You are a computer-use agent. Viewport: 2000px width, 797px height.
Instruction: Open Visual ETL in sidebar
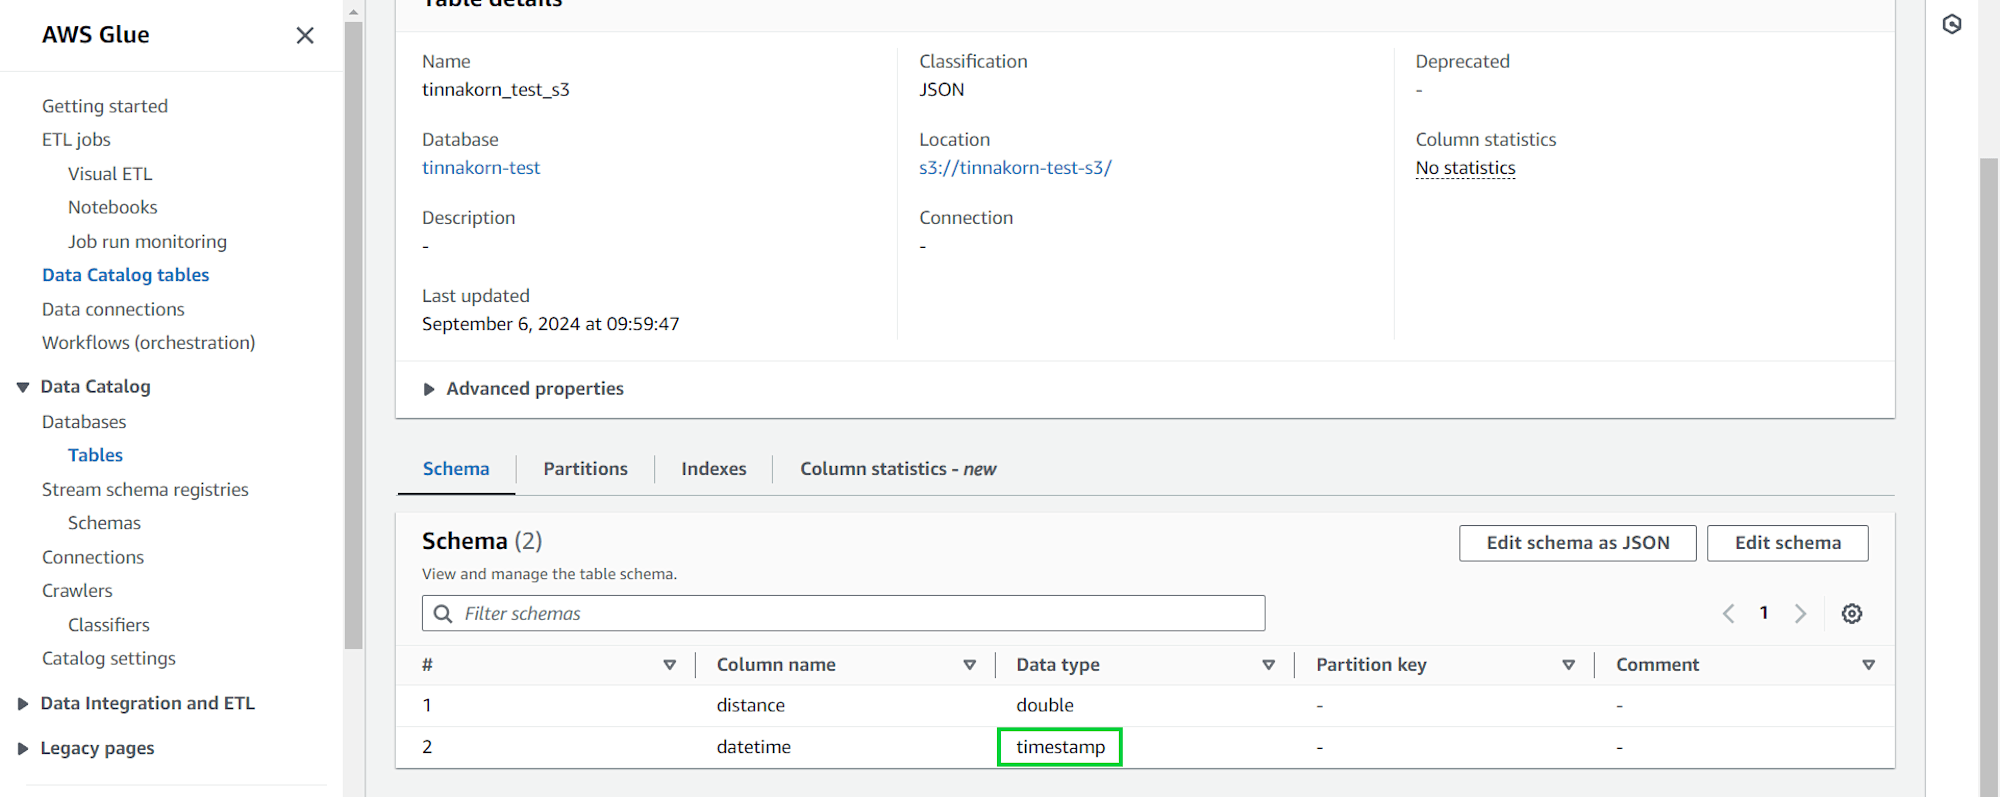[x=110, y=174]
